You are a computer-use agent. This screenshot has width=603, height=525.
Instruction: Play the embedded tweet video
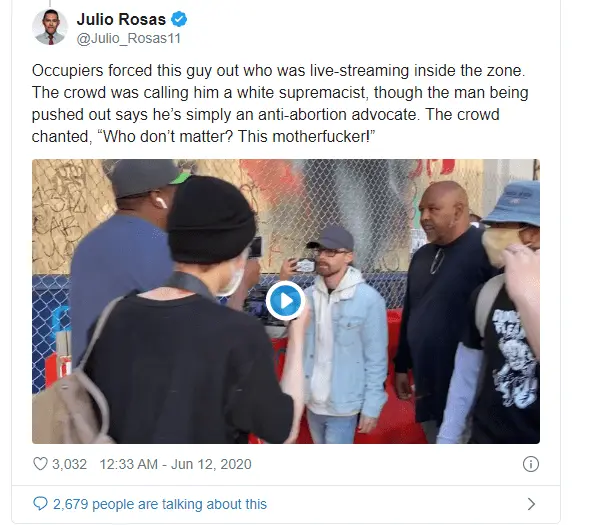pyautogui.click(x=285, y=300)
